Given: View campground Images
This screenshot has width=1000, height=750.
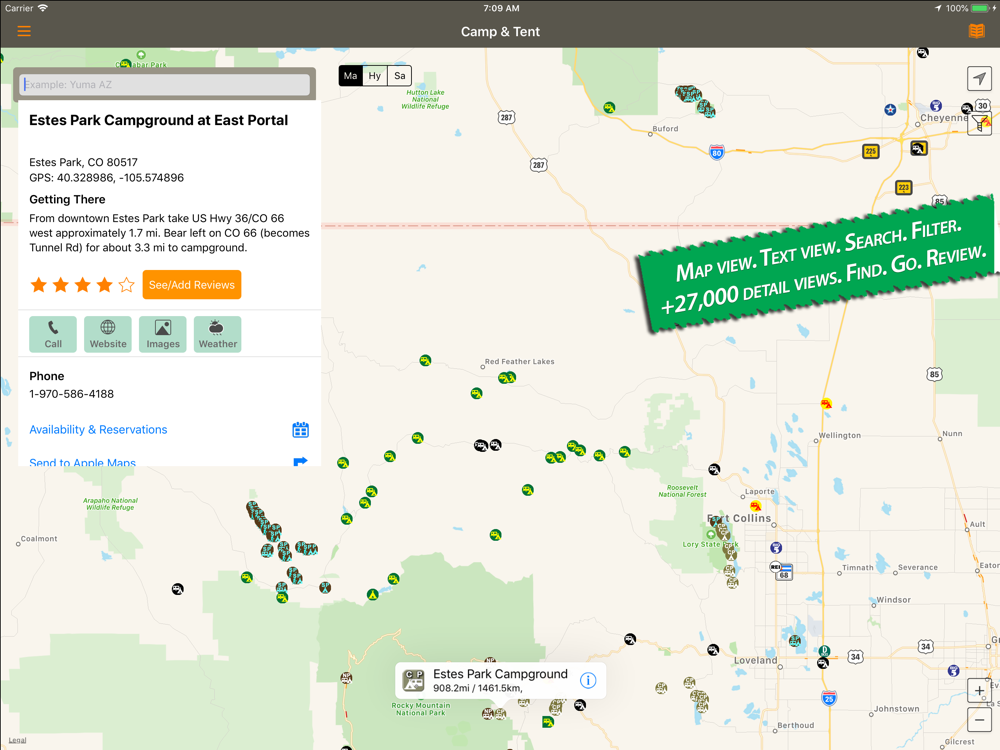Looking at the screenshot, I should [x=163, y=334].
